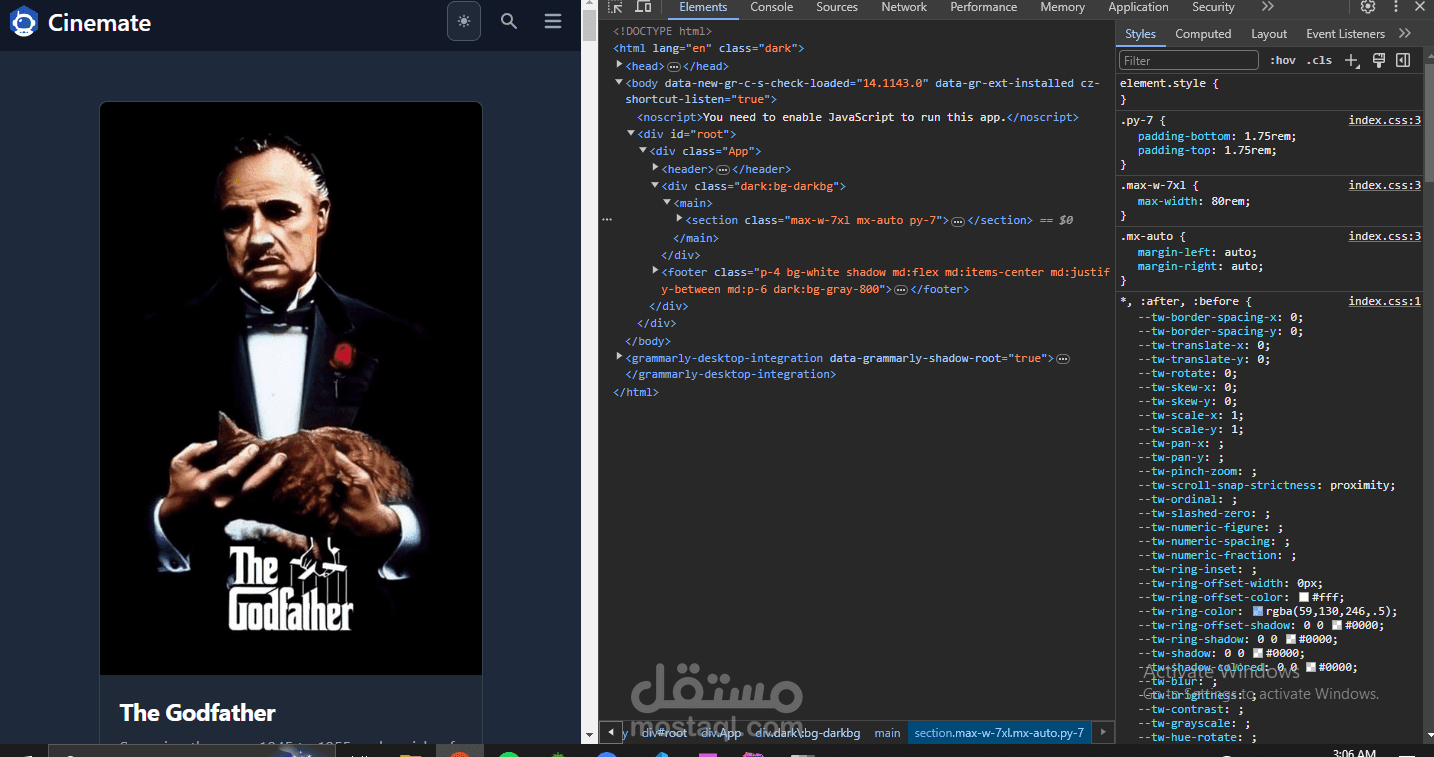Open the search icon in Cinemate header

tap(509, 21)
